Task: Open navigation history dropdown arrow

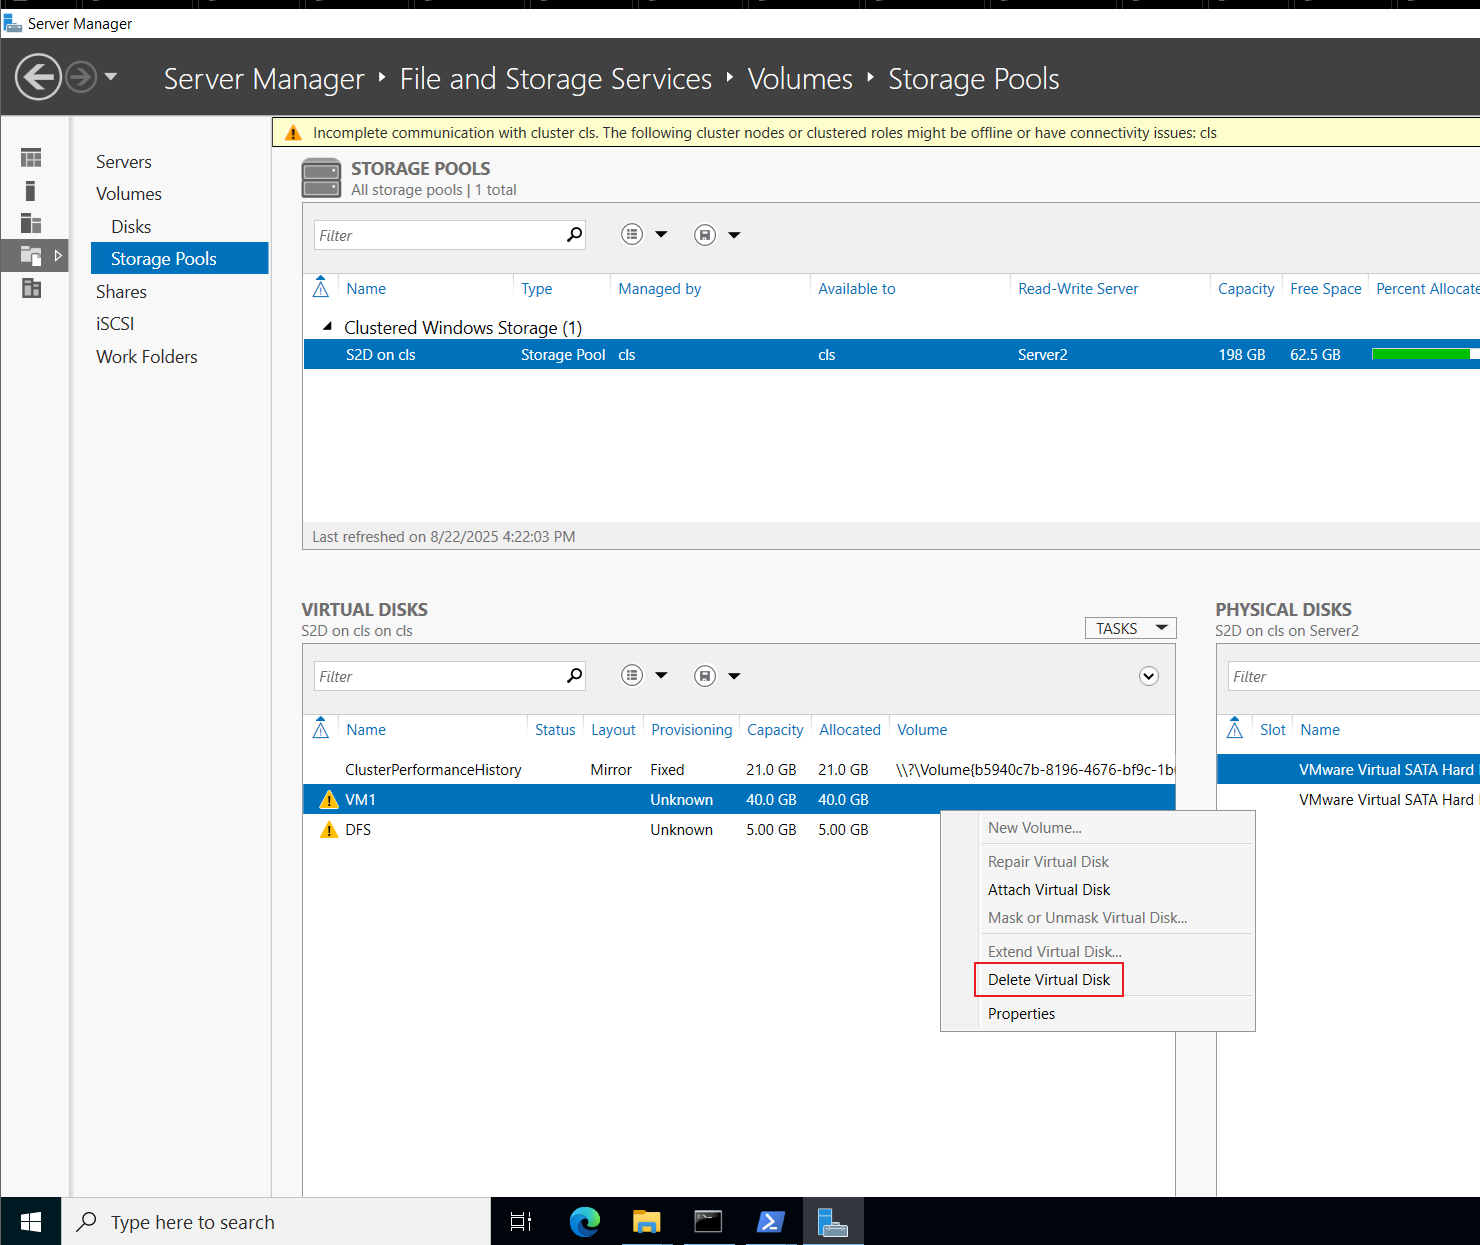Action: pyautogui.click(x=110, y=77)
